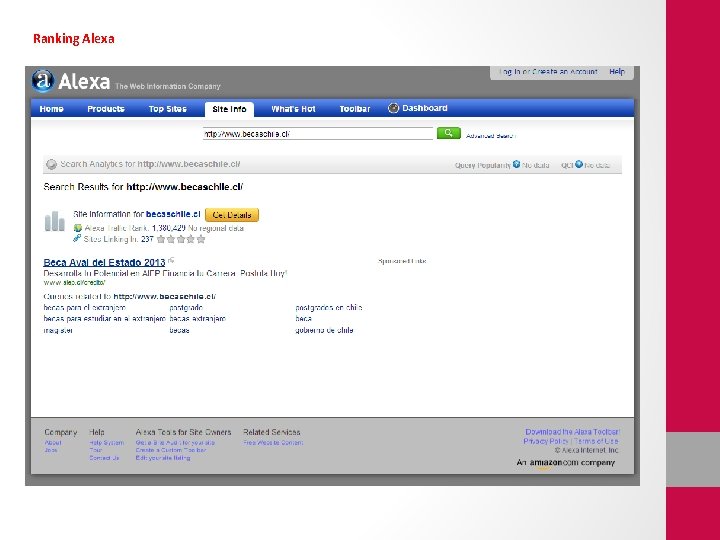The width and height of the screenshot is (720, 540).
Task: Click the Sponsored Links label
Action: (x=402, y=261)
